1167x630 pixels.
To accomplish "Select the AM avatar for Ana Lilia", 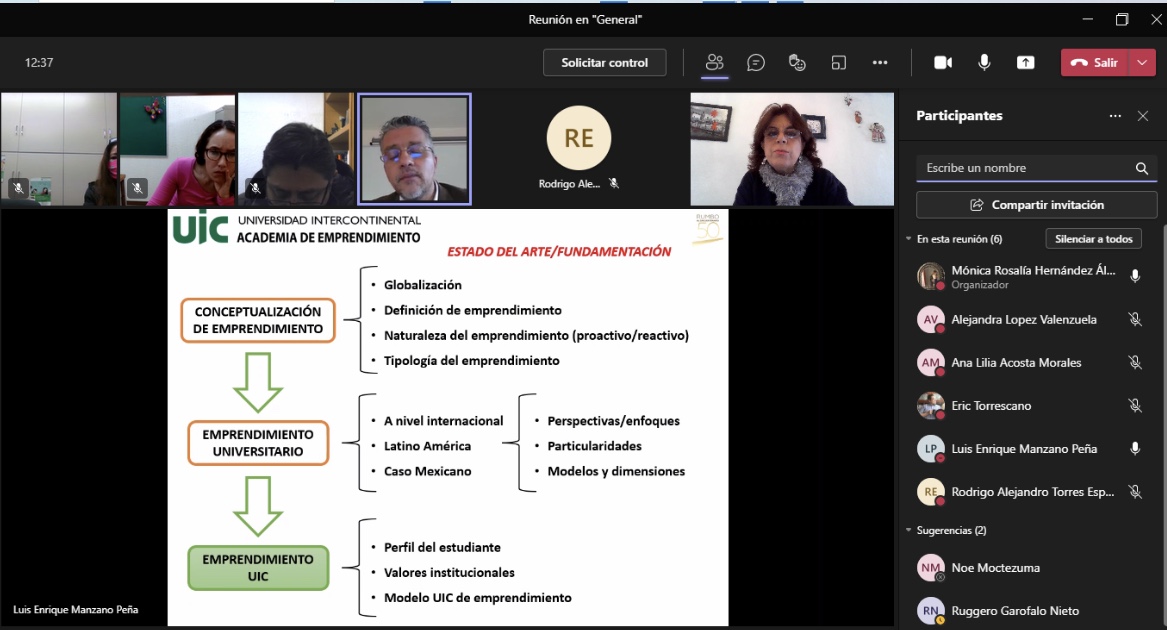I will point(930,363).
